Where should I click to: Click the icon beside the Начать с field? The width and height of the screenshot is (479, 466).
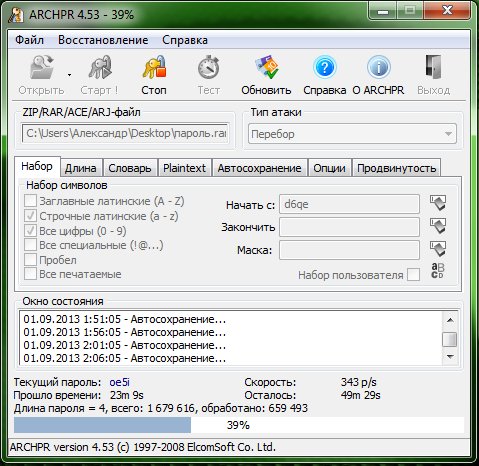[x=438, y=203]
